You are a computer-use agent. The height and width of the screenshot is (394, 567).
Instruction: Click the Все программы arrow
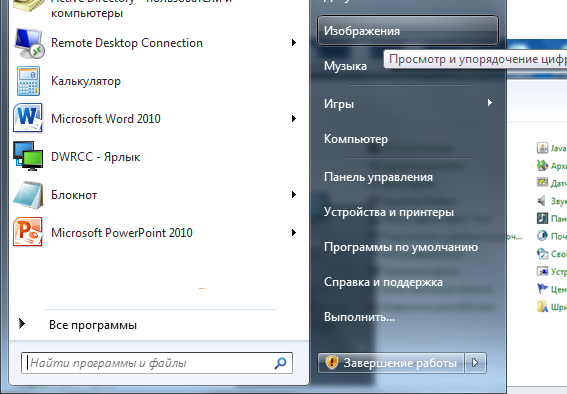pyautogui.click(x=22, y=324)
